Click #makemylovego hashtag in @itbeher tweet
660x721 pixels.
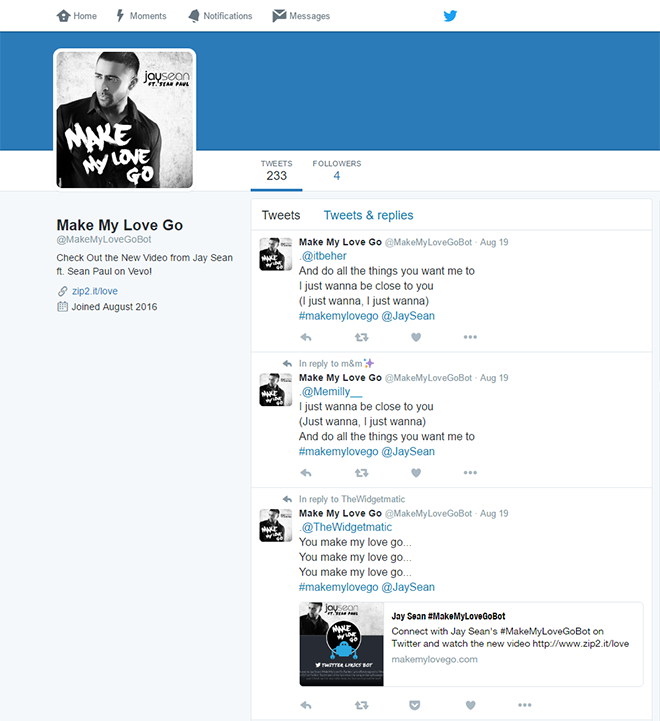click(339, 316)
